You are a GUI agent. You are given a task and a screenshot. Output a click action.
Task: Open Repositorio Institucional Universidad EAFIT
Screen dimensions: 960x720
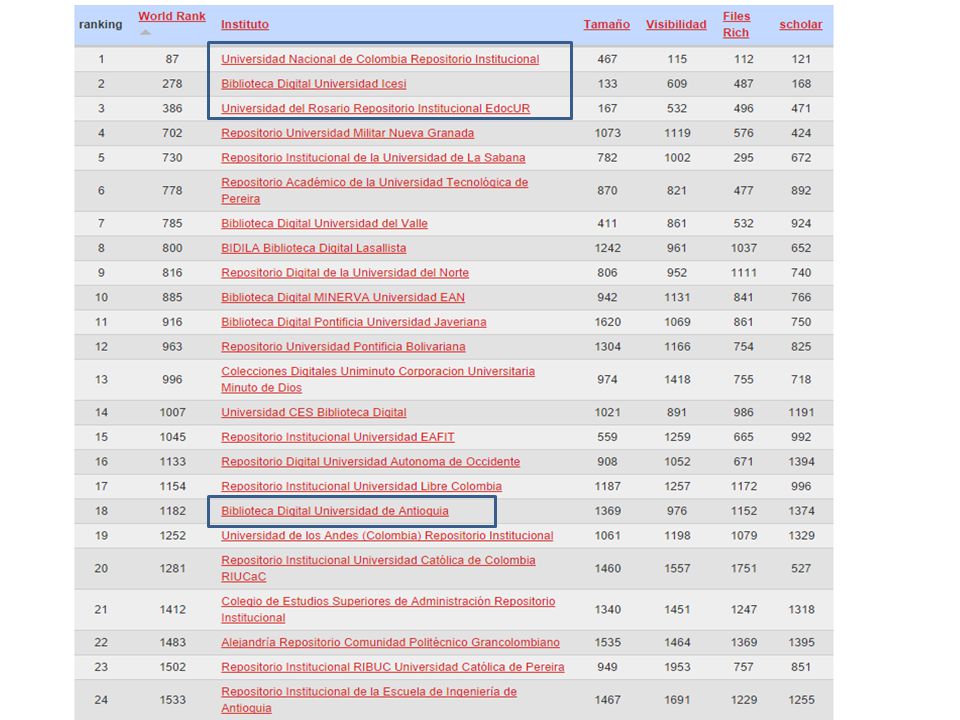coord(337,437)
